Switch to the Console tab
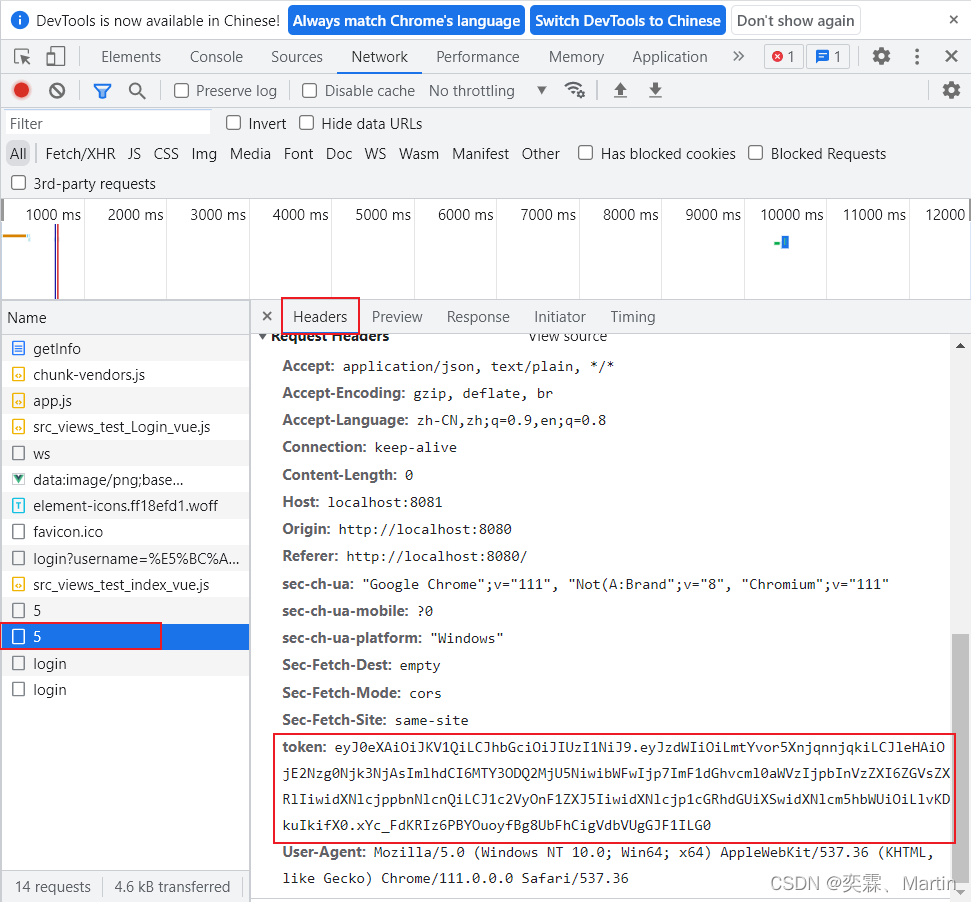This screenshot has width=971, height=902. 216,57
